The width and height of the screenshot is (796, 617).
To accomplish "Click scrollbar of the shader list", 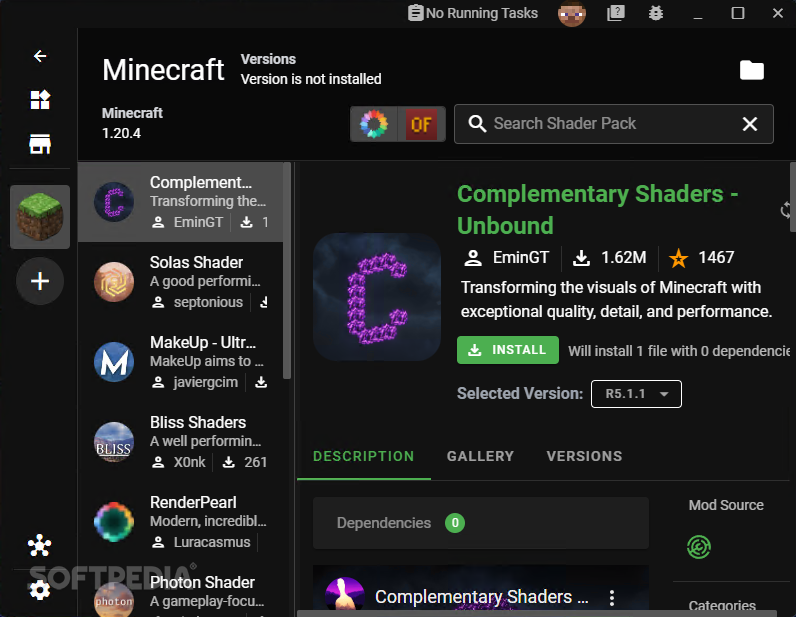I will [x=287, y=271].
